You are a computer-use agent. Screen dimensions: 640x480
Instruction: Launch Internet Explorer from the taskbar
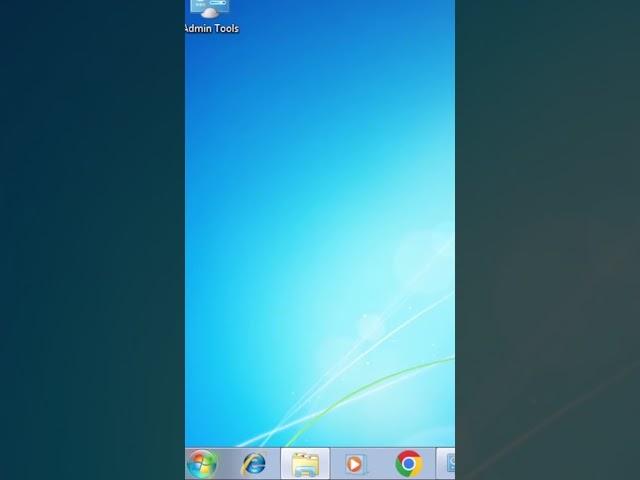click(254, 464)
